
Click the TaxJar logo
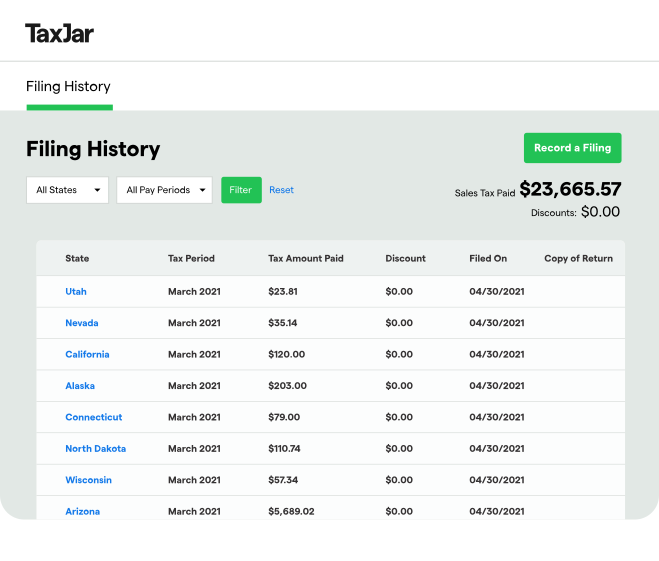[59, 33]
